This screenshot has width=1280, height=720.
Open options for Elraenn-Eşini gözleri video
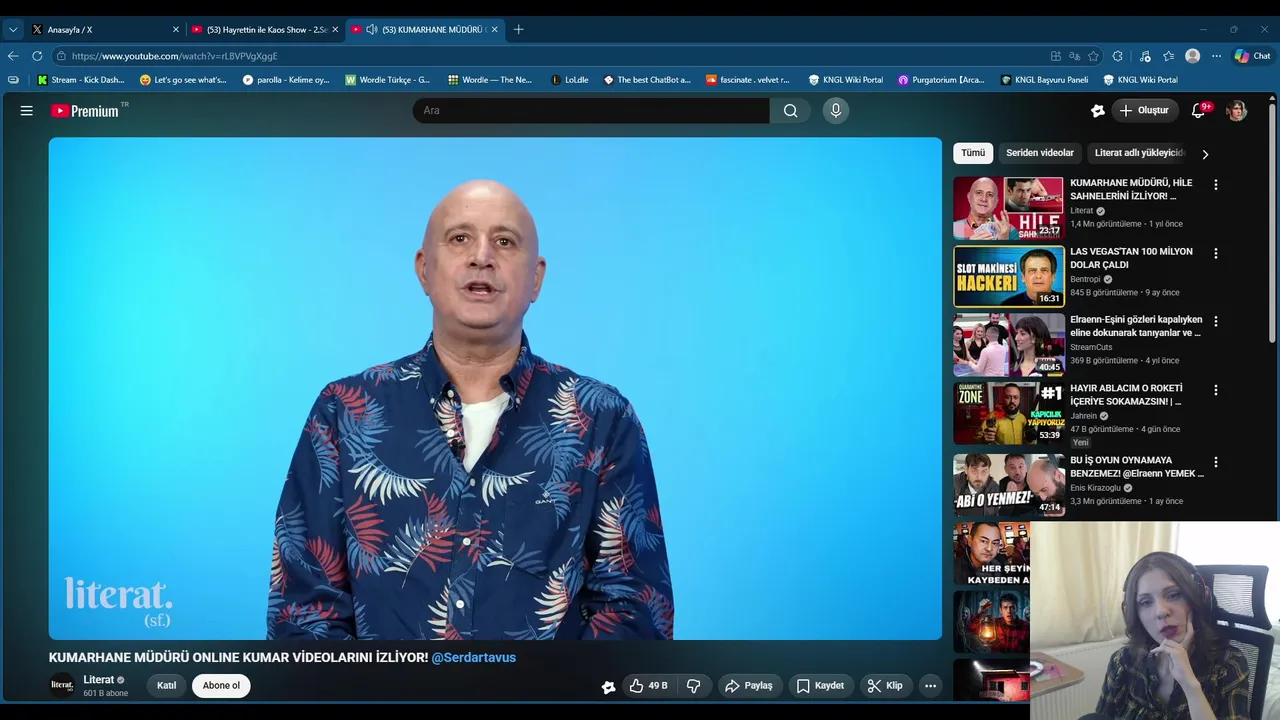click(1215, 321)
